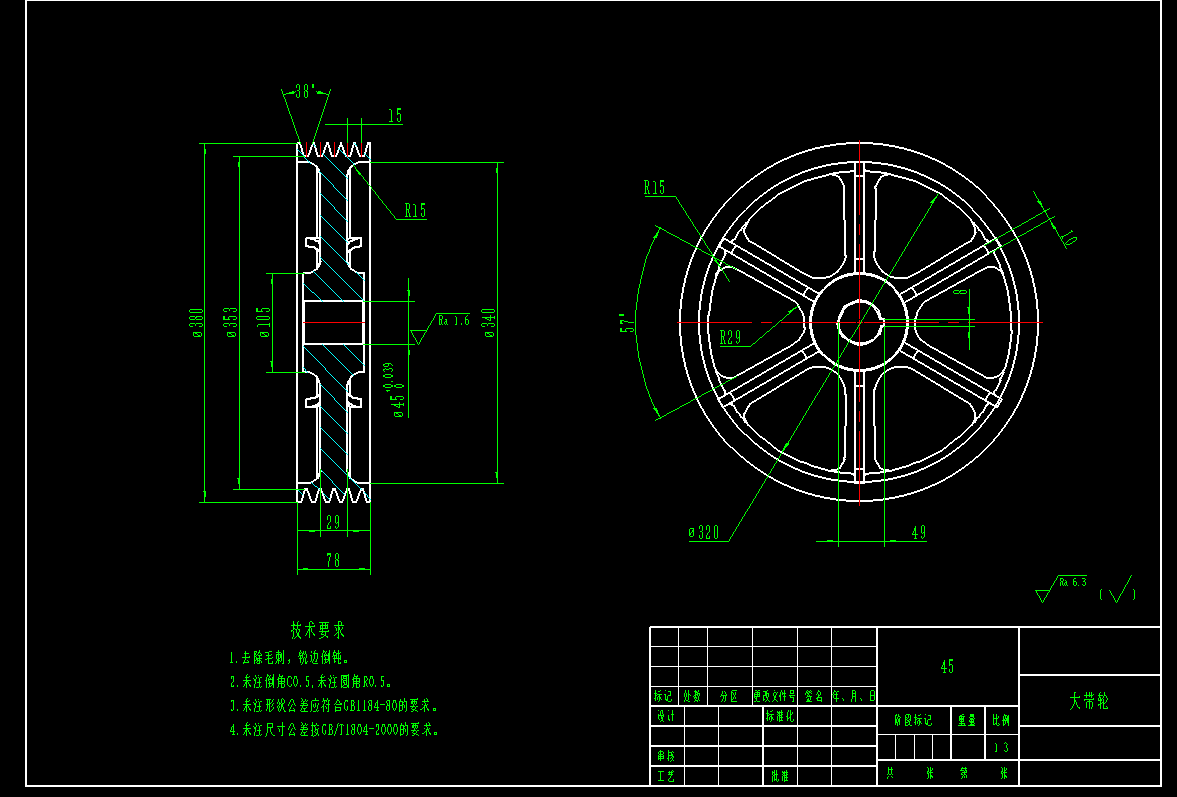1177x797 pixels.
Task: Select the 78 overall width dimension
Action: coord(333,561)
